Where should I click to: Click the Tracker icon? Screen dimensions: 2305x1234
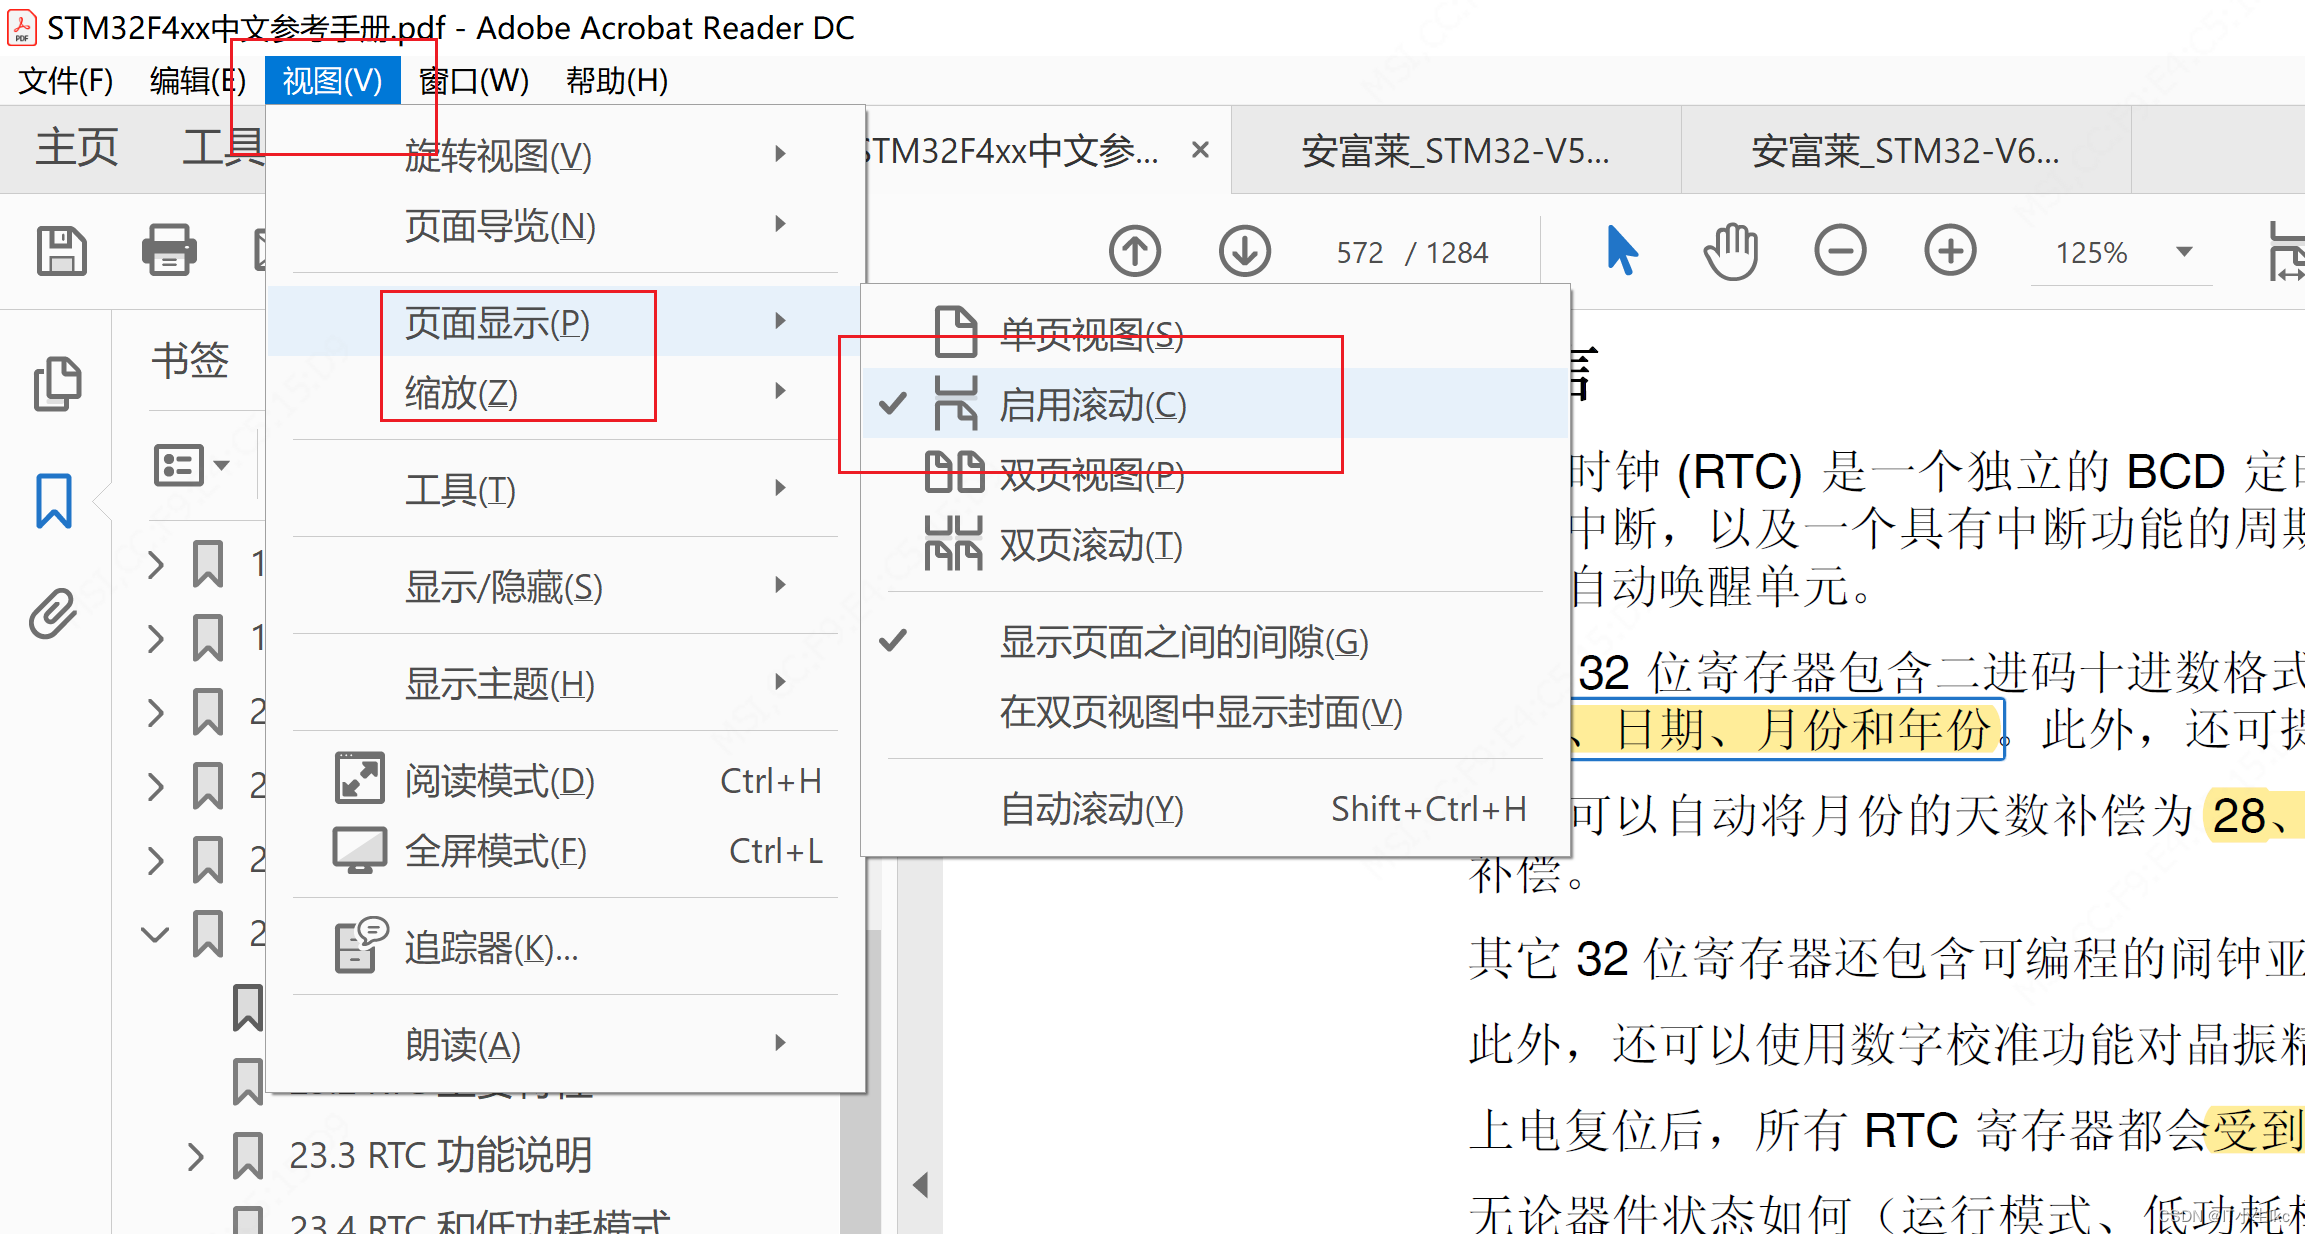[x=360, y=945]
